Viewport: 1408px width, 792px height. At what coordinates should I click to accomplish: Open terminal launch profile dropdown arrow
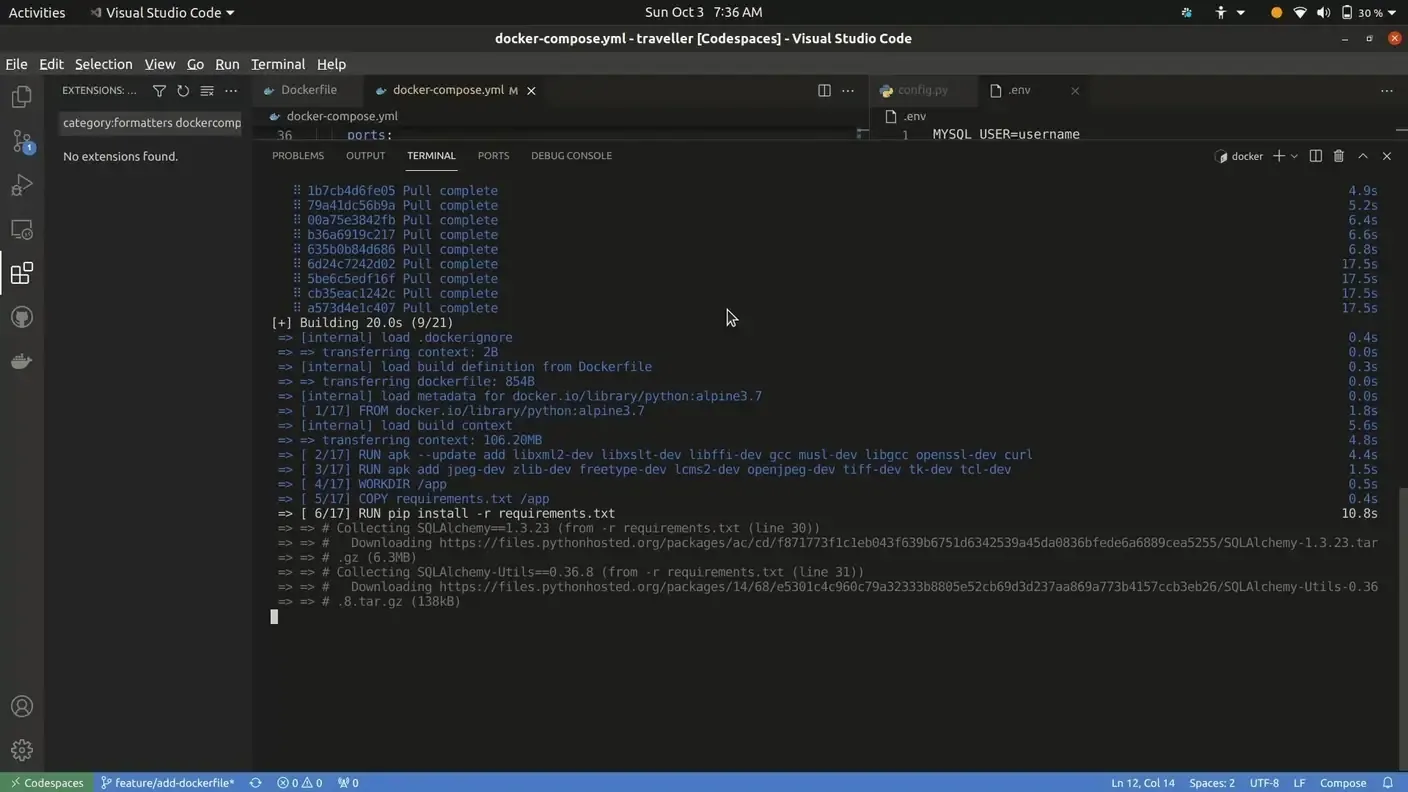(x=1294, y=156)
